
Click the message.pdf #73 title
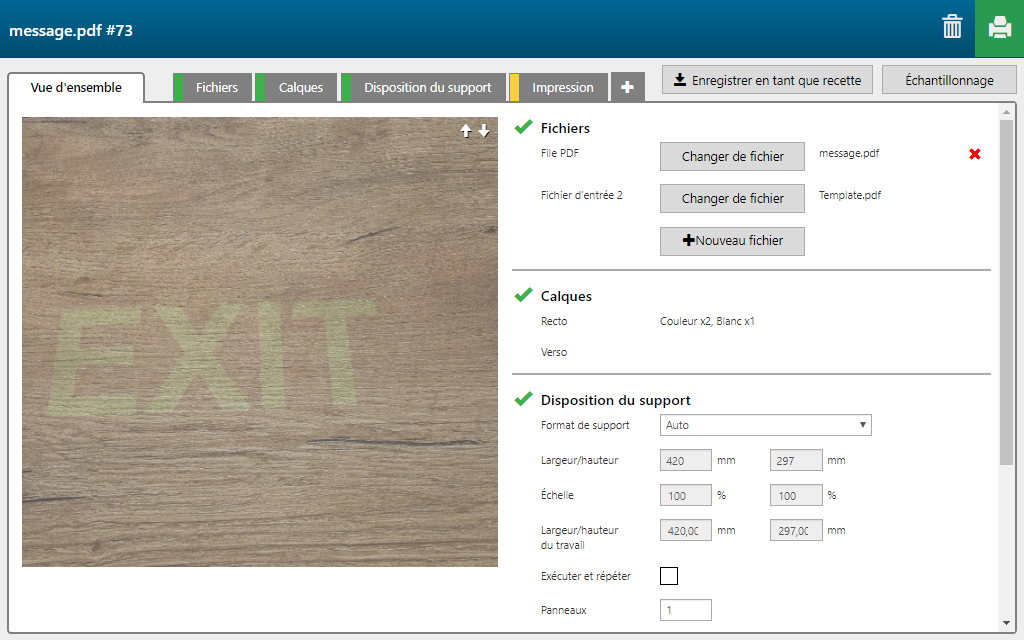(x=71, y=31)
